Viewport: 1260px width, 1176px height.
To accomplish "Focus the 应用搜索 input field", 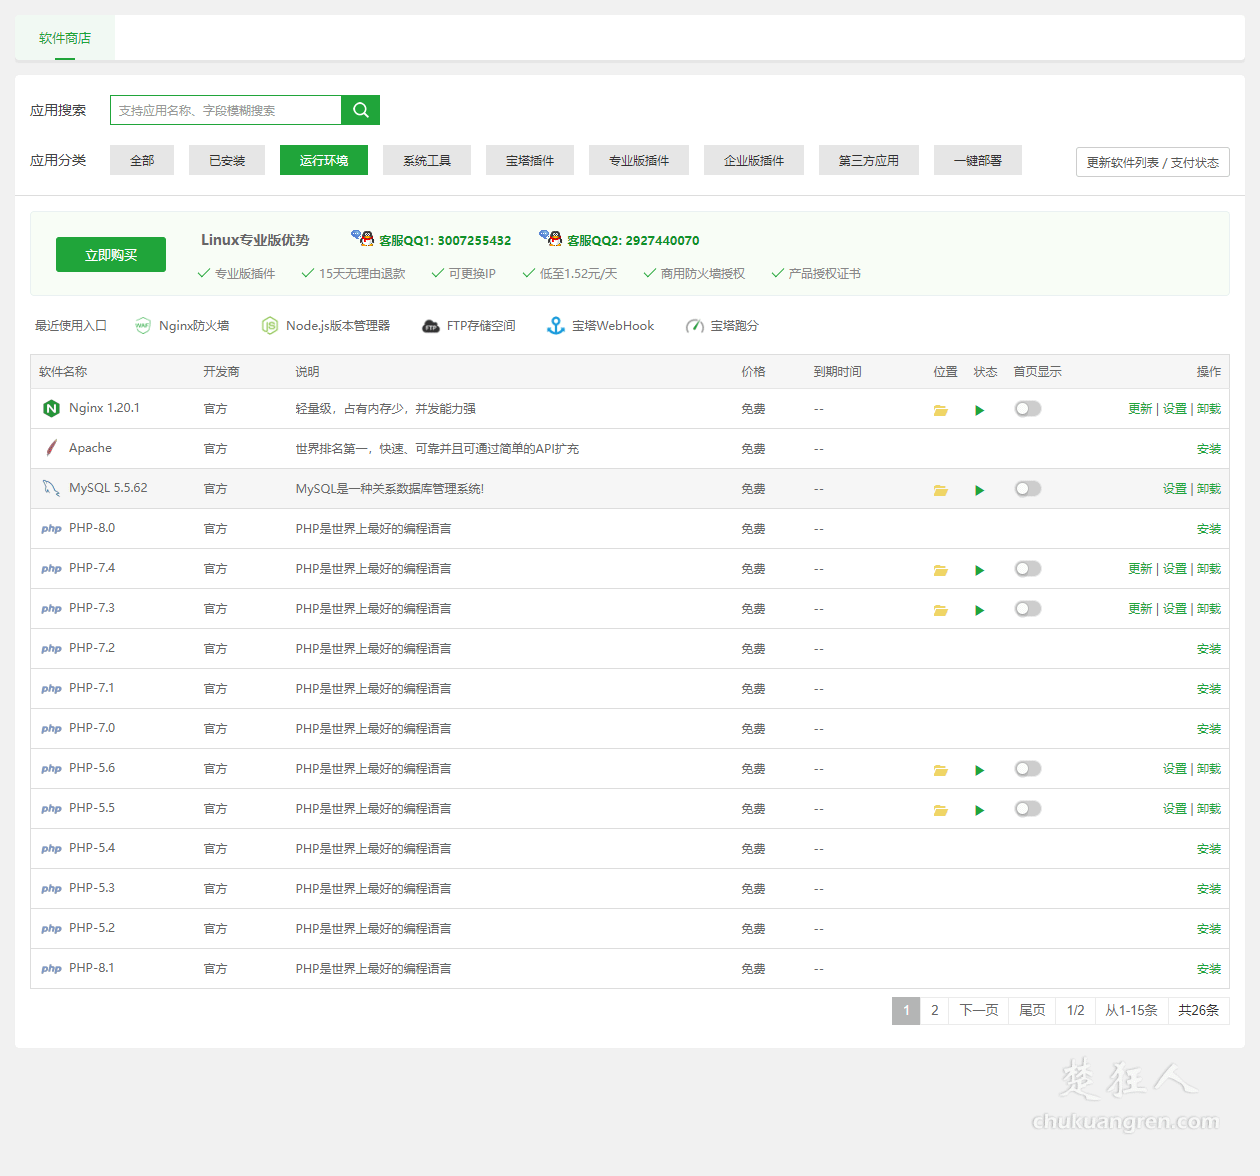I will point(226,110).
